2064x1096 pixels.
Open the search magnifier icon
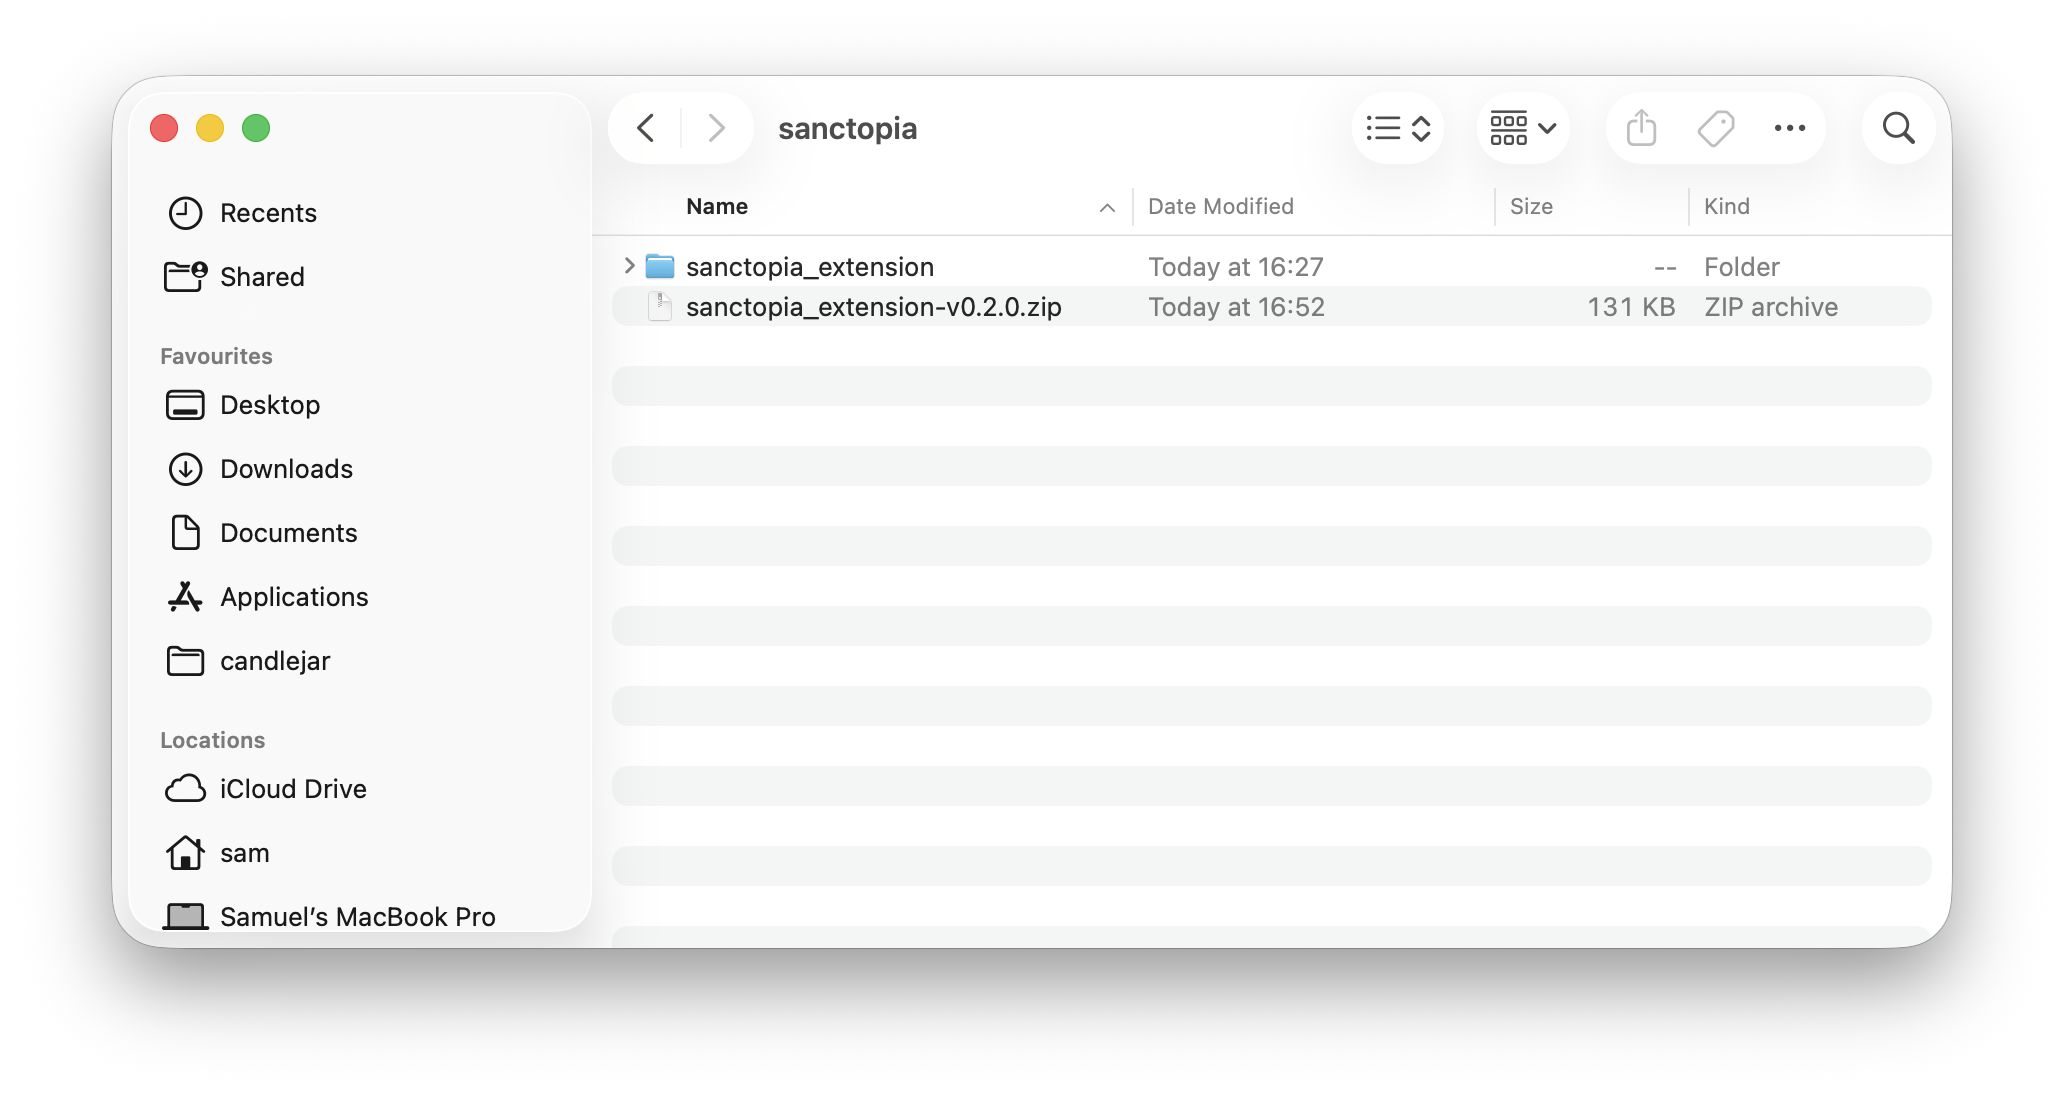[x=1898, y=128]
